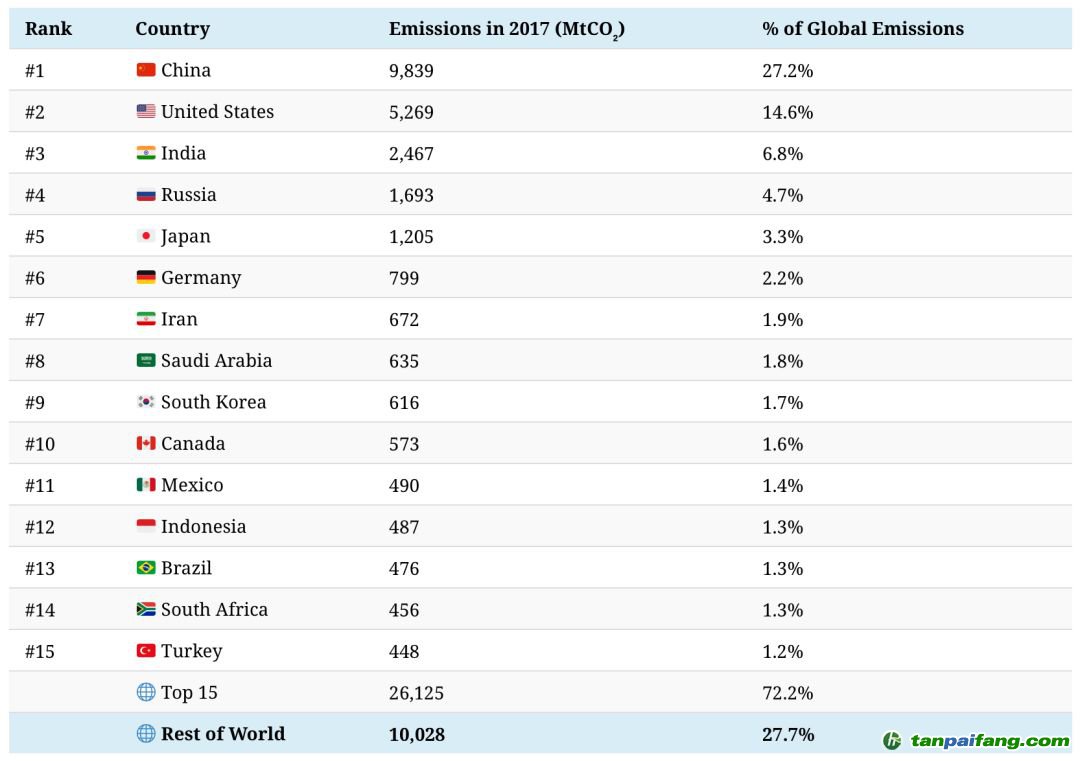The width and height of the screenshot is (1080, 761).
Task: Click the Indonesia country name
Action: click(x=203, y=526)
